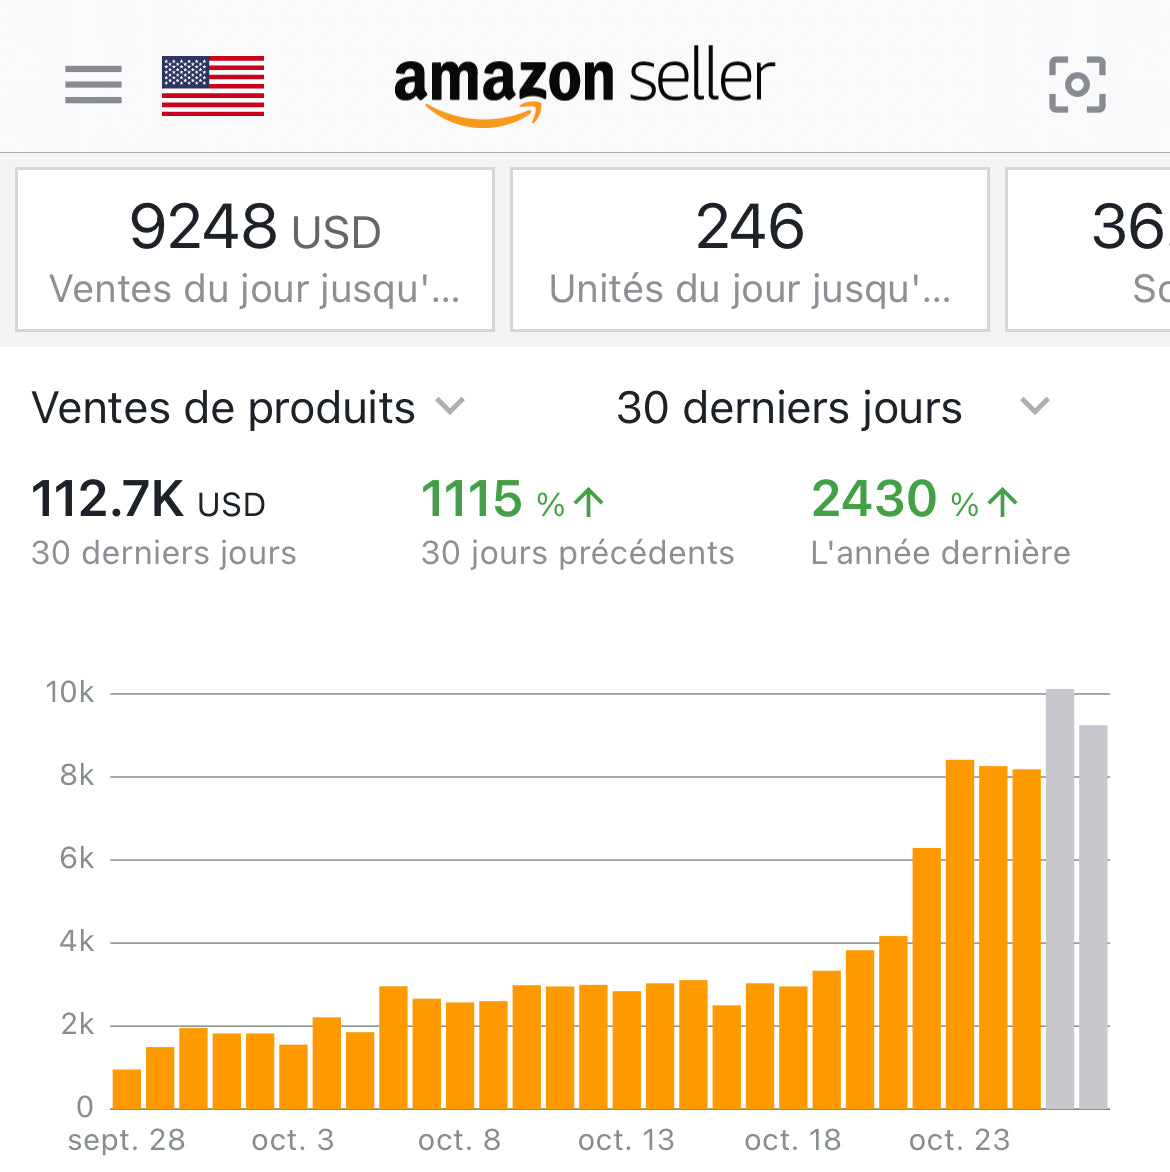1170x1172 pixels.
Task: Click the oct. 8 axis date label
Action: tap(459, 1140)
